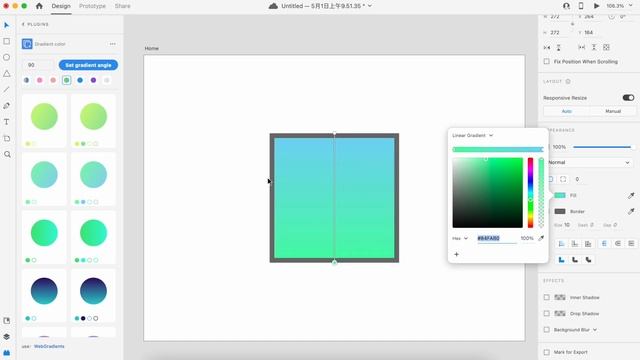Choose Manual responsive resize mode

coord(612,111)
